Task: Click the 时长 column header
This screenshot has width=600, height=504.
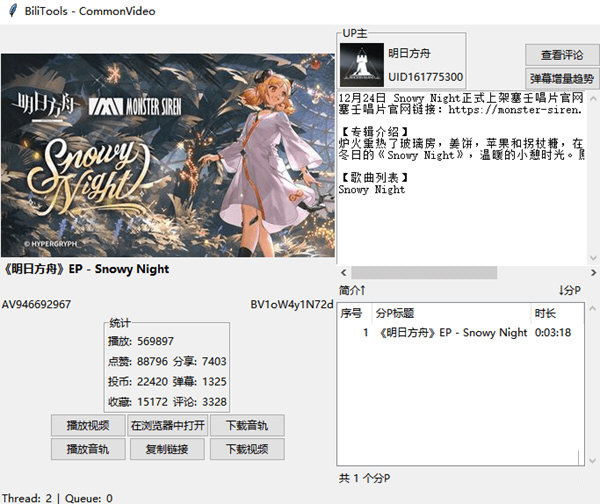Action: click(x=545, y=313)
